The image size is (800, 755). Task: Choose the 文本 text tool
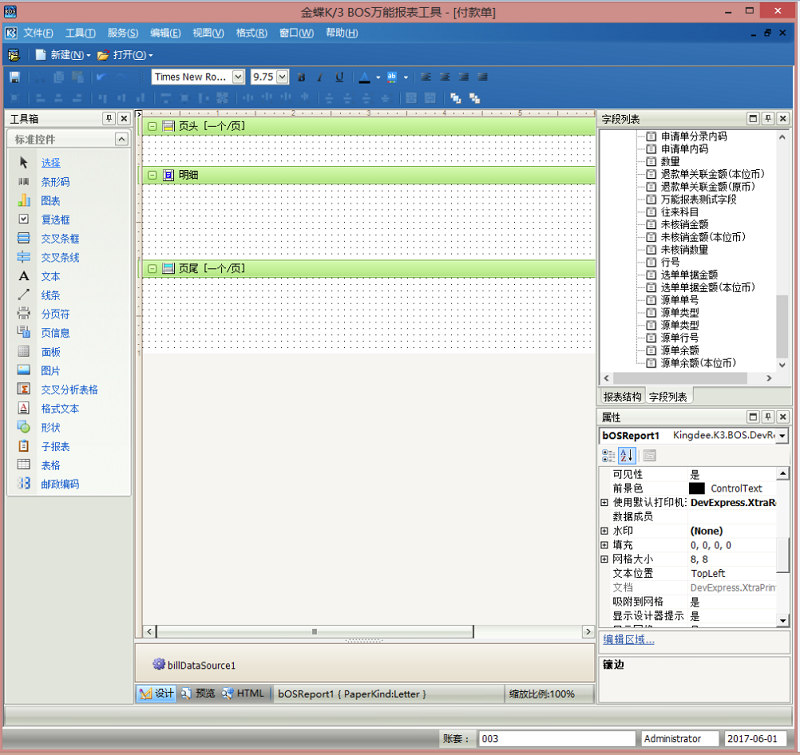[x=49, y=276]
